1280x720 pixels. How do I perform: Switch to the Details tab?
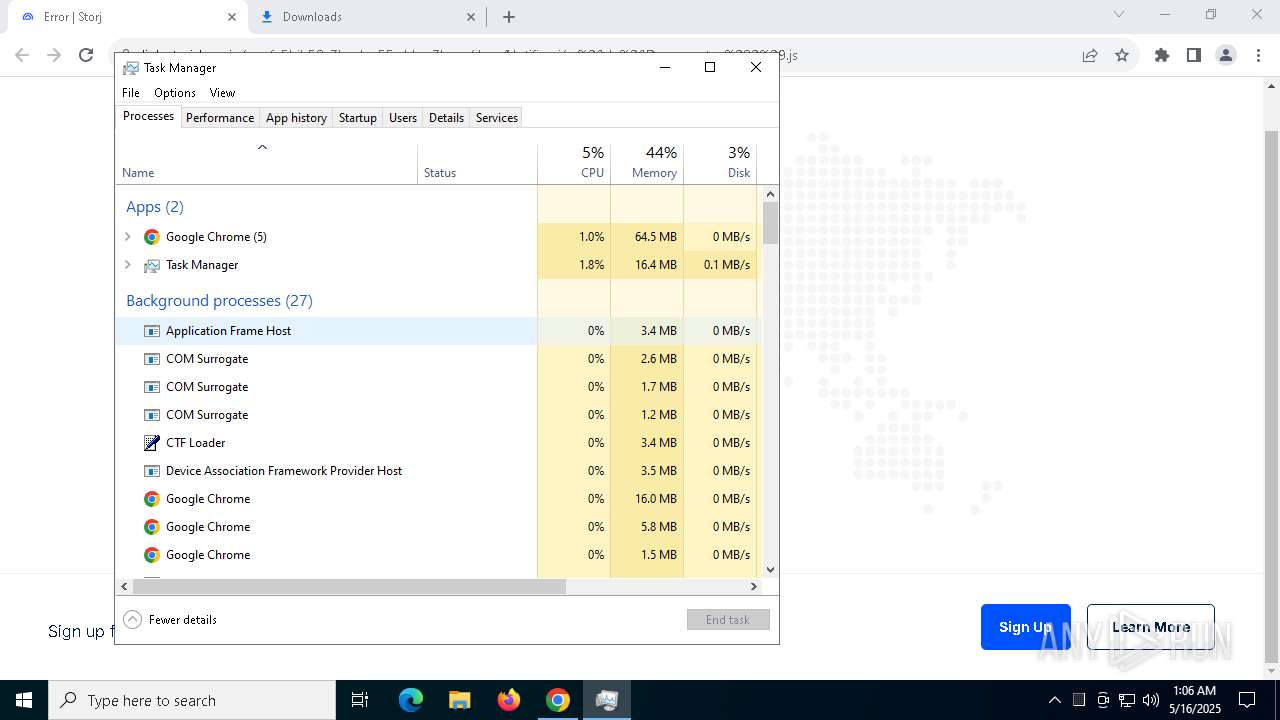pyautogui.click(x=446, y=118)
